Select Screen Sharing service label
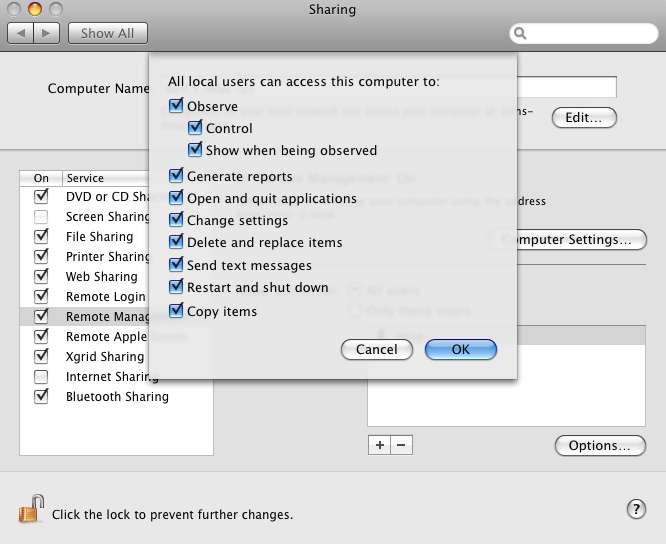 [x=107, y=217]
